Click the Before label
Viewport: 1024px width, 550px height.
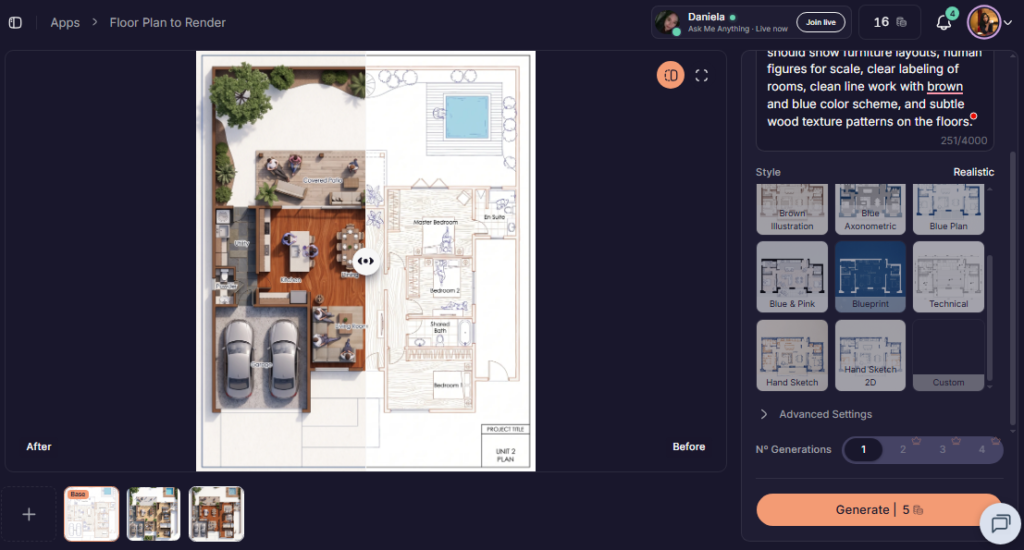click(689, 447)
